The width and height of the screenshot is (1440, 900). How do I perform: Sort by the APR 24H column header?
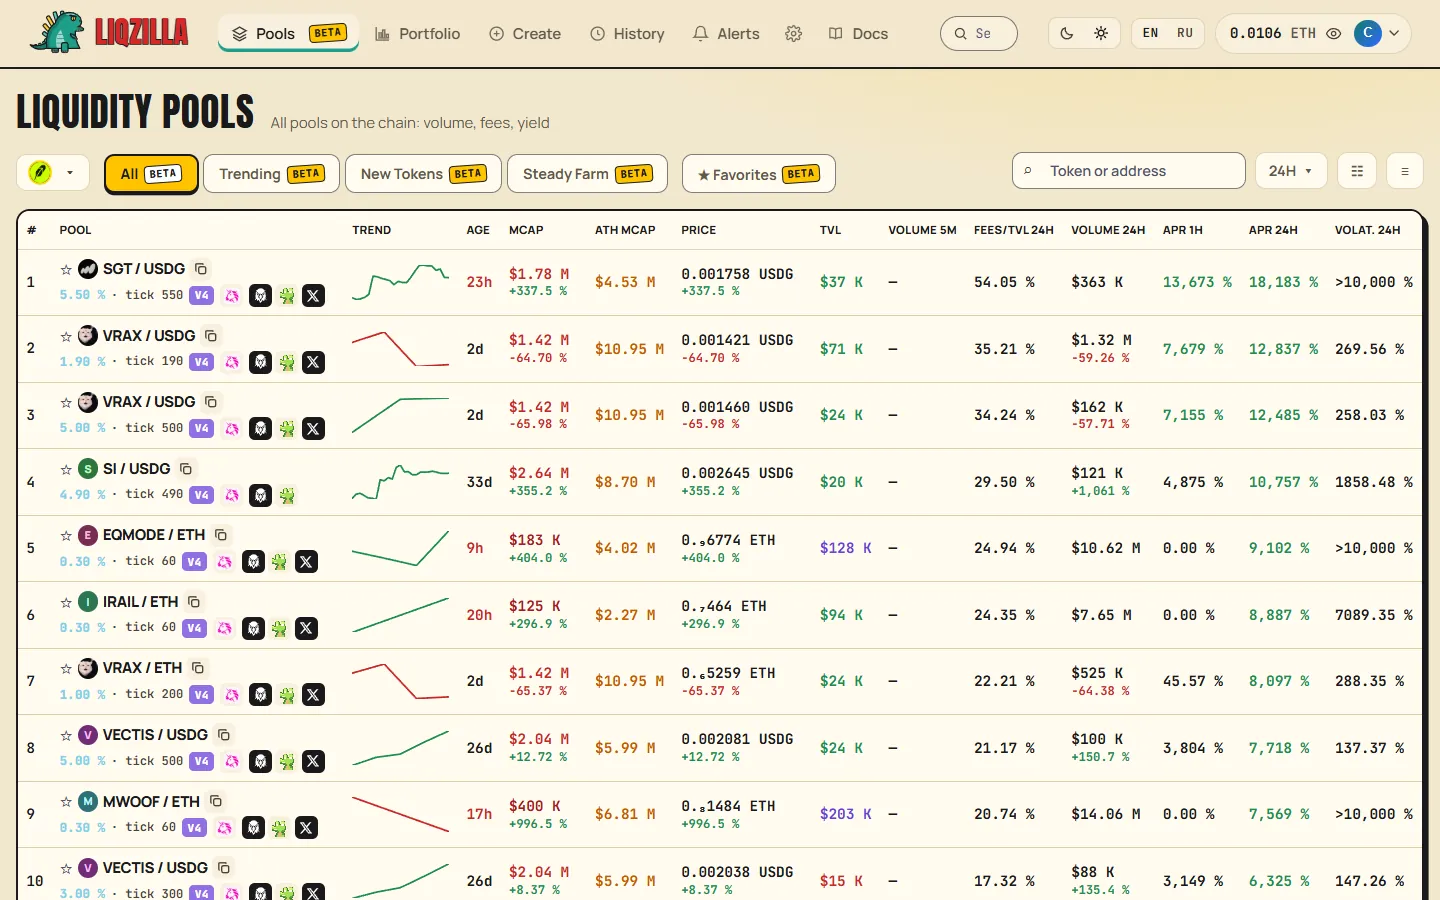point(1273,230)
